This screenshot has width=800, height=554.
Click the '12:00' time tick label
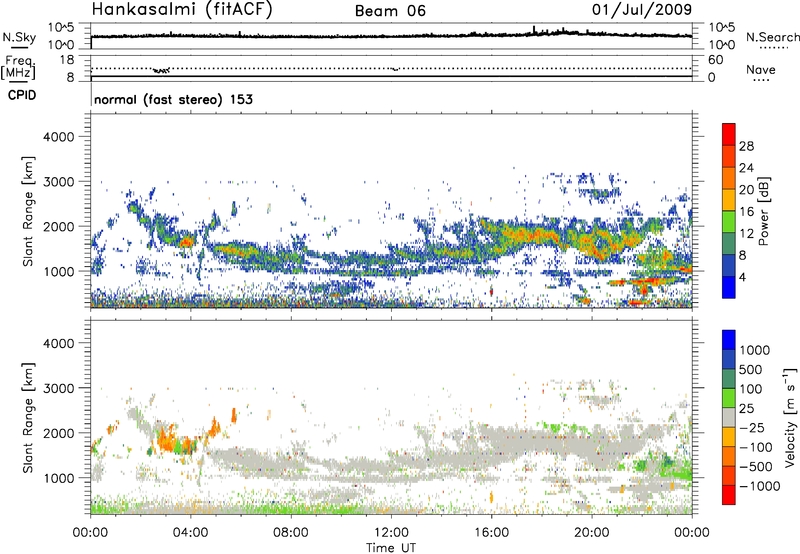[x=391, y=533]
